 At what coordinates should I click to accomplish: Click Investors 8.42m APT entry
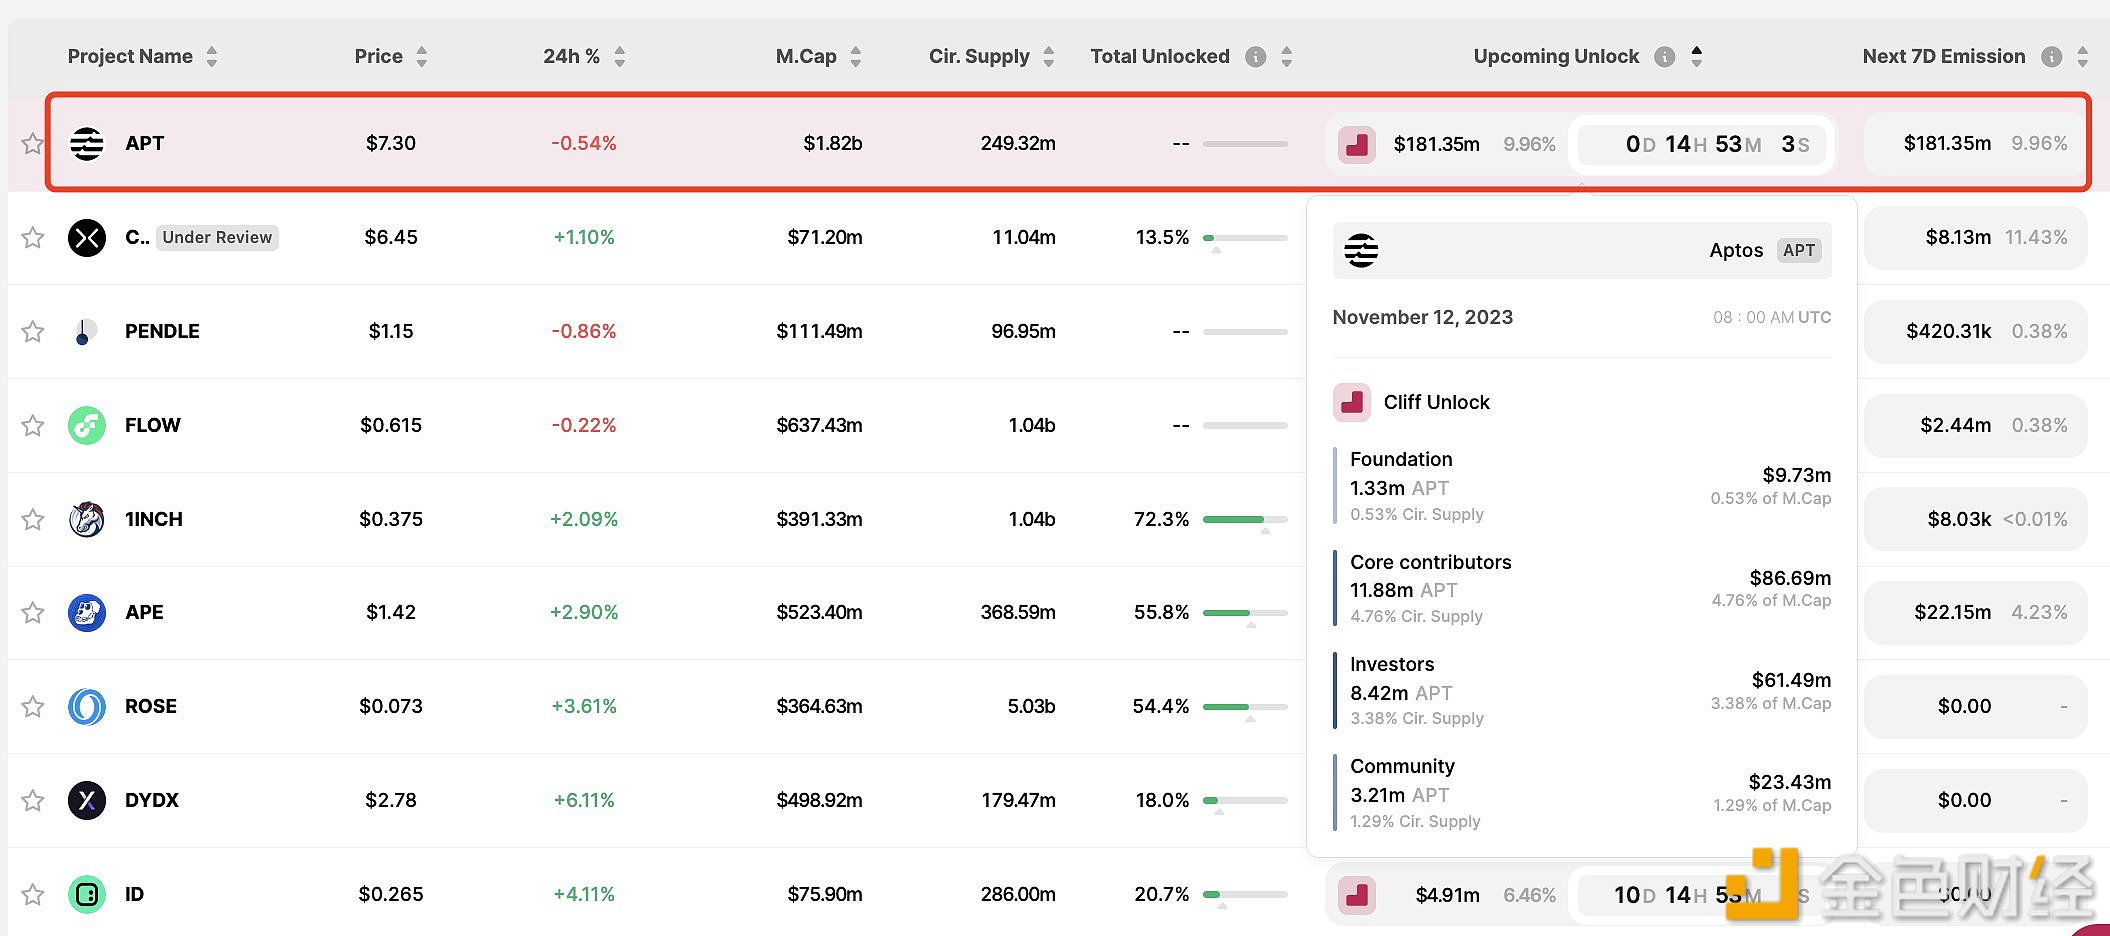[x=1582, y=691]
